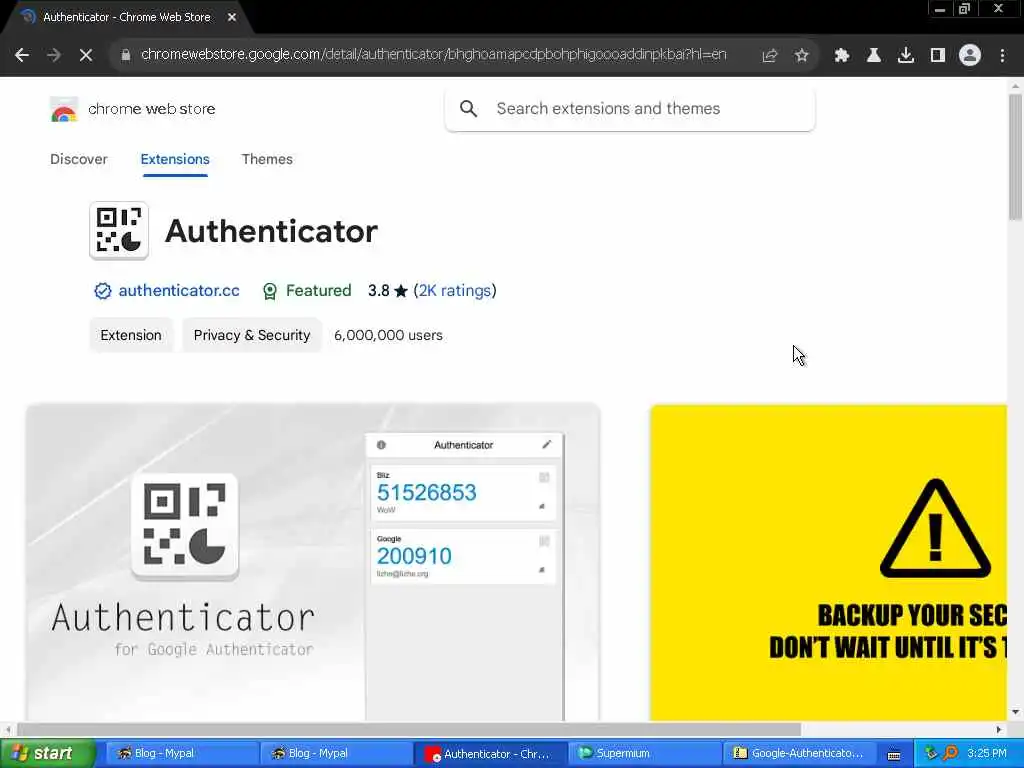Image resolution: width=1024 pixels, height=768 pixels.
Task: Click the Authenticator - Chr... taskbar item
Action: click(490, 753)
